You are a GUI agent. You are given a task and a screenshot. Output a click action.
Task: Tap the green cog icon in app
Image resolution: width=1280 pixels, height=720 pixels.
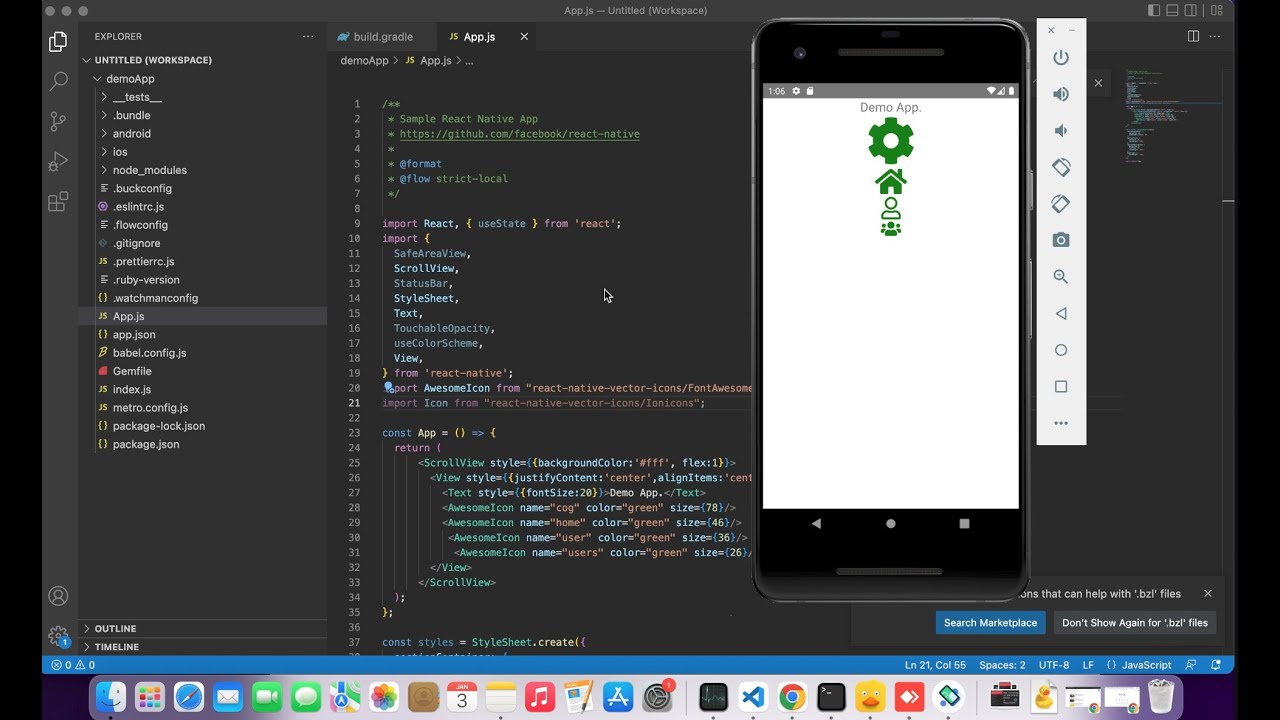(891, 141)
